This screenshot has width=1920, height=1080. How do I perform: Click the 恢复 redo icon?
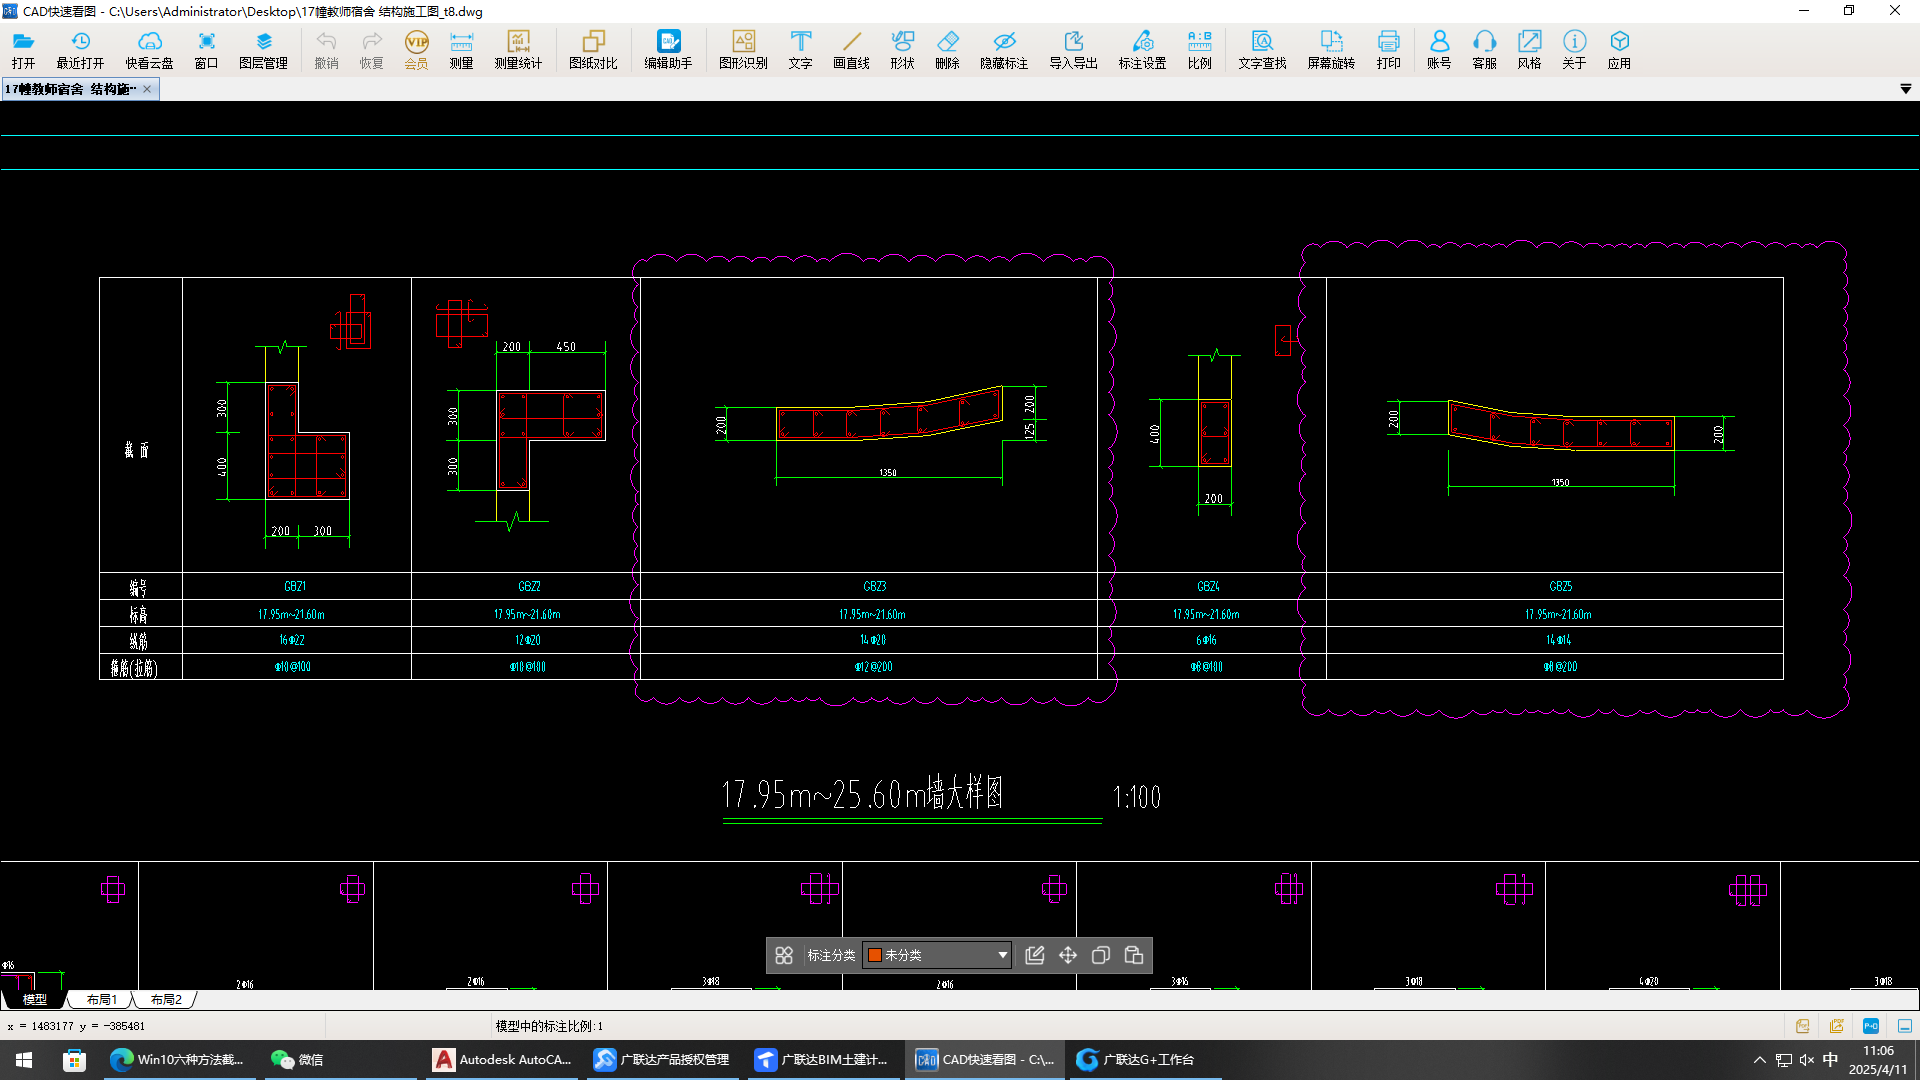click(x=371, y=49)
